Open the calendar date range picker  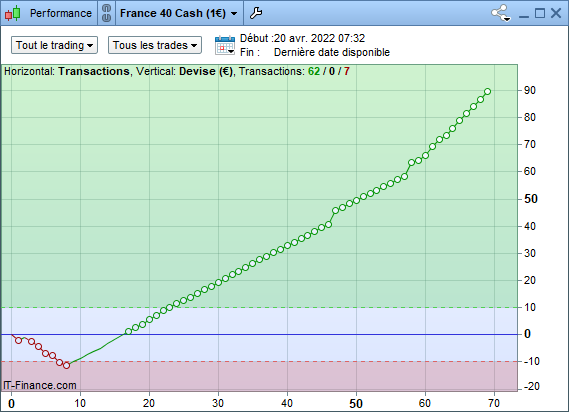pyautogui.click(x=225, y=45)
